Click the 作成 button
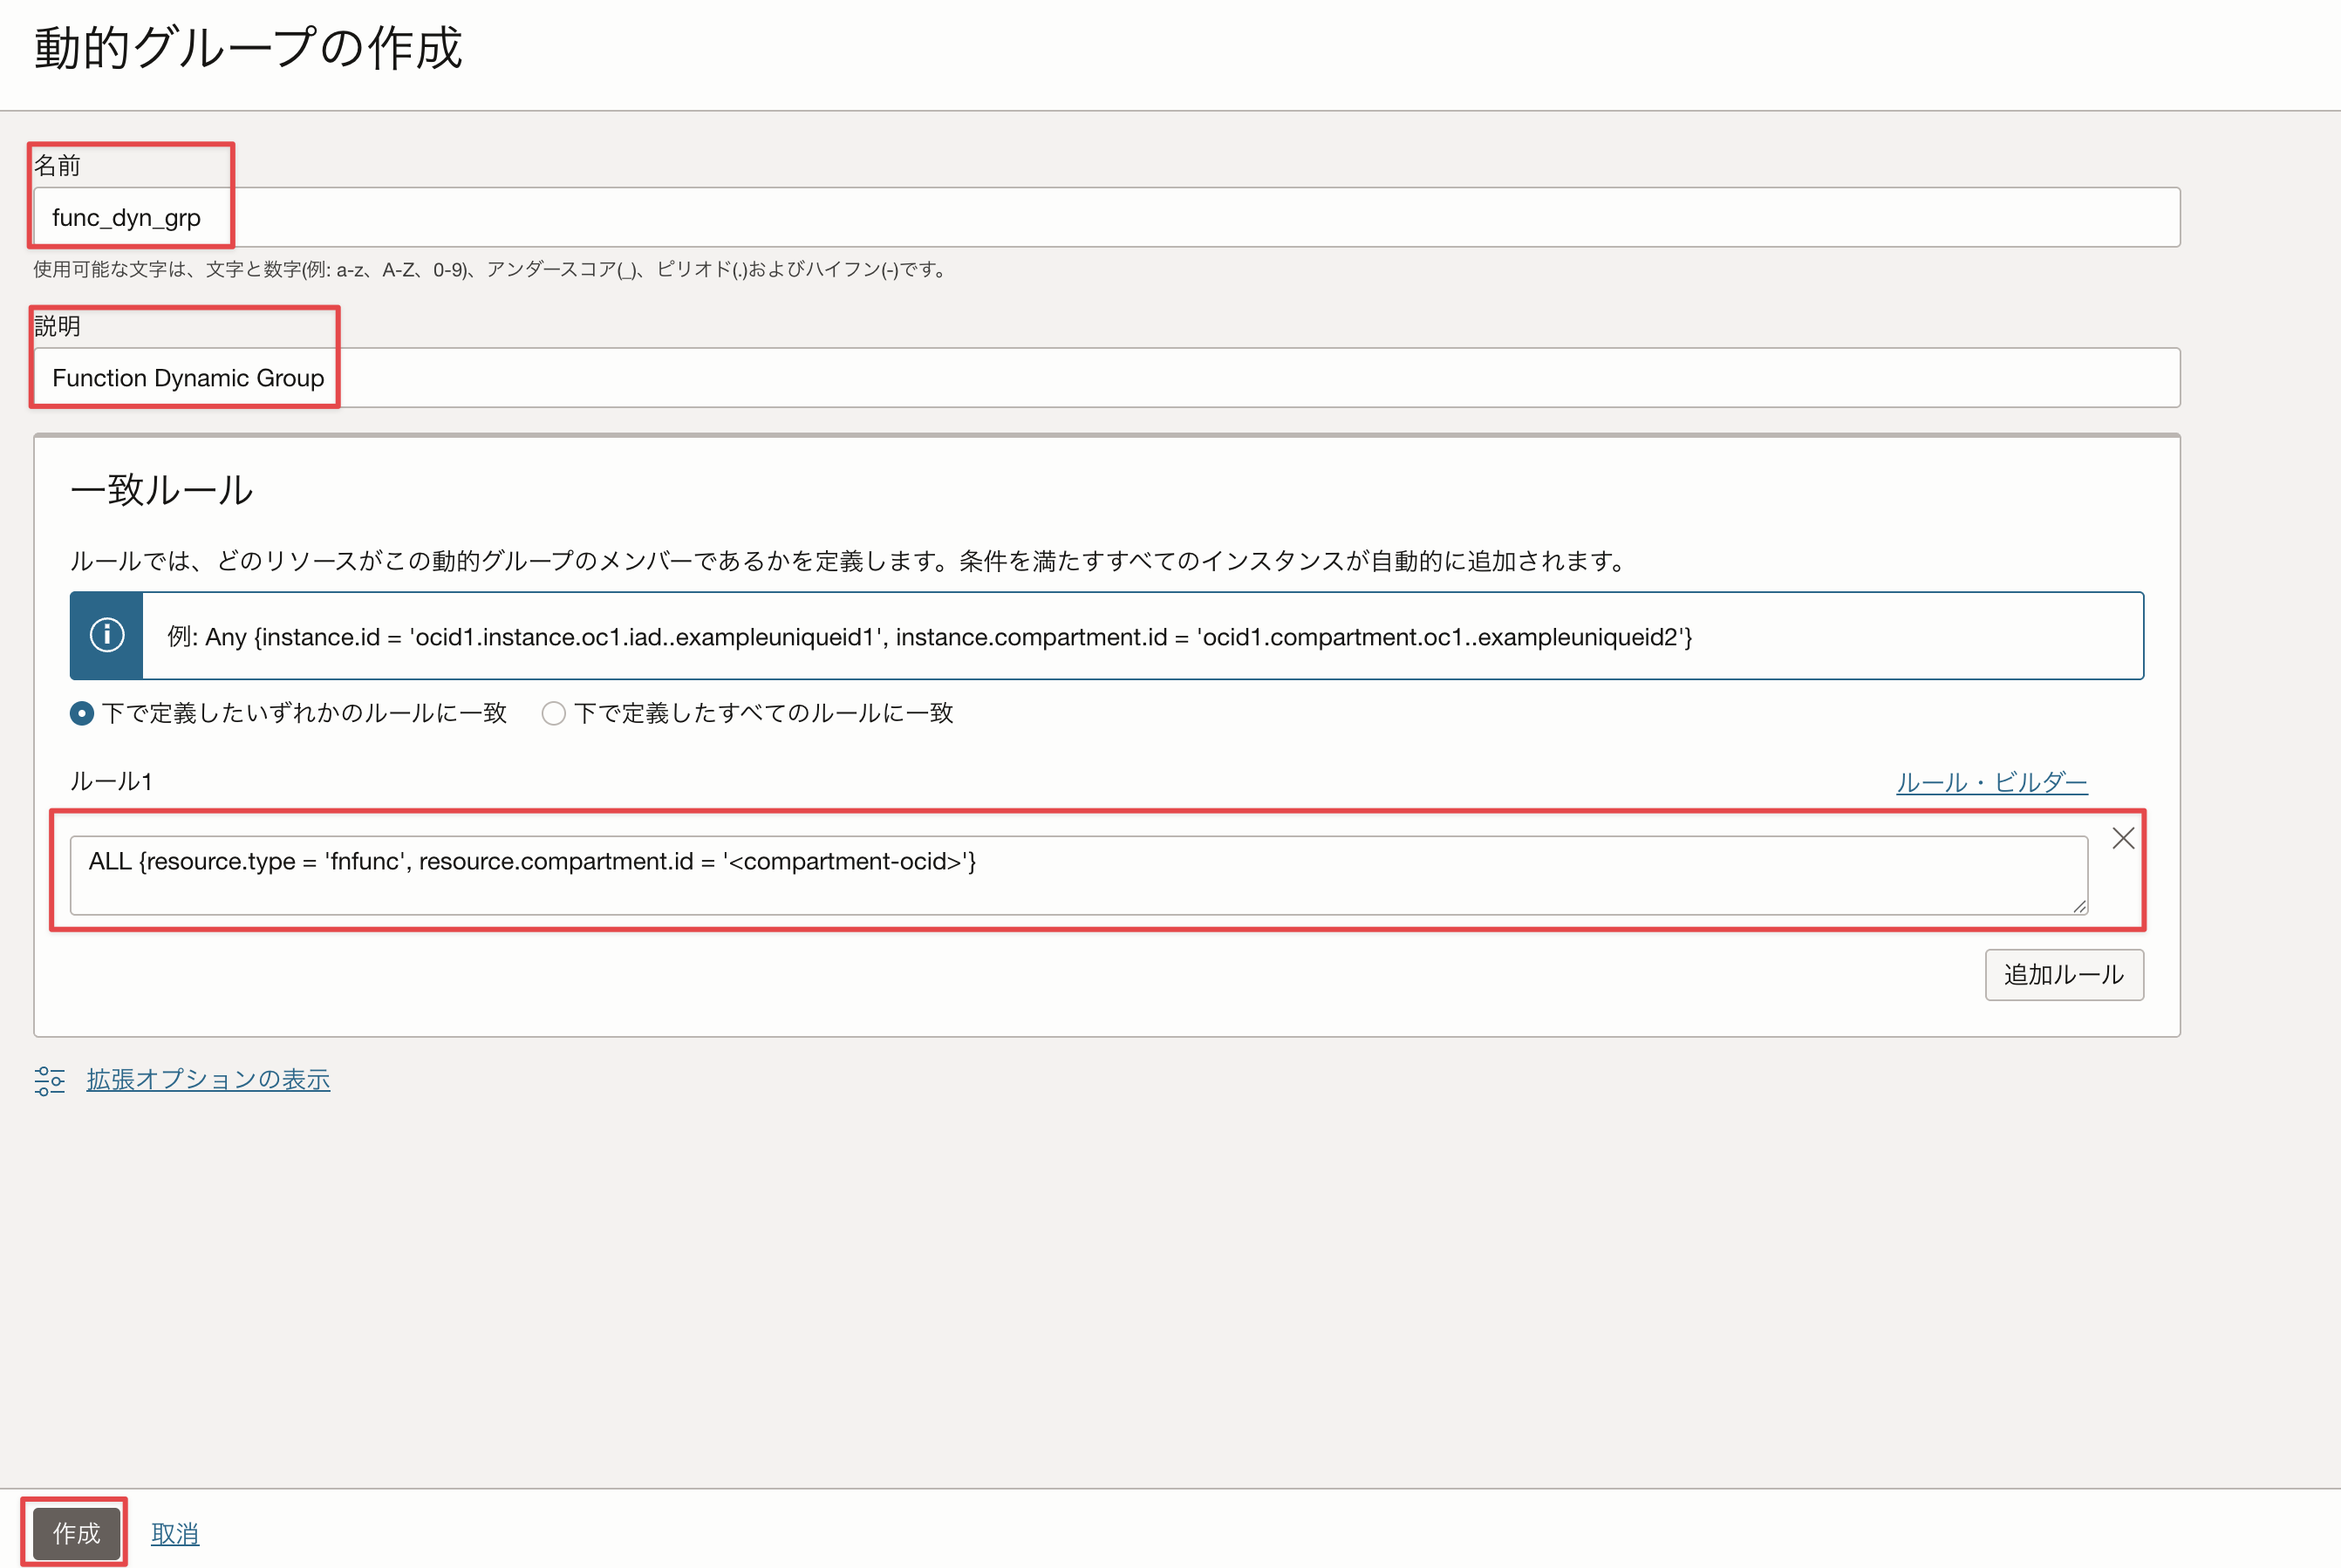 tap(76, 1533)
